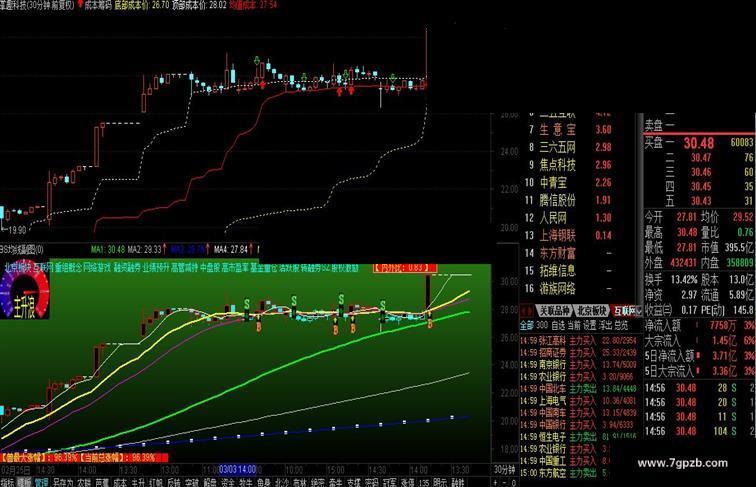Viewport: 756px width, 487px height.
Task: Click the 顶部成本价 28.02 label
Action: (199, 5)
